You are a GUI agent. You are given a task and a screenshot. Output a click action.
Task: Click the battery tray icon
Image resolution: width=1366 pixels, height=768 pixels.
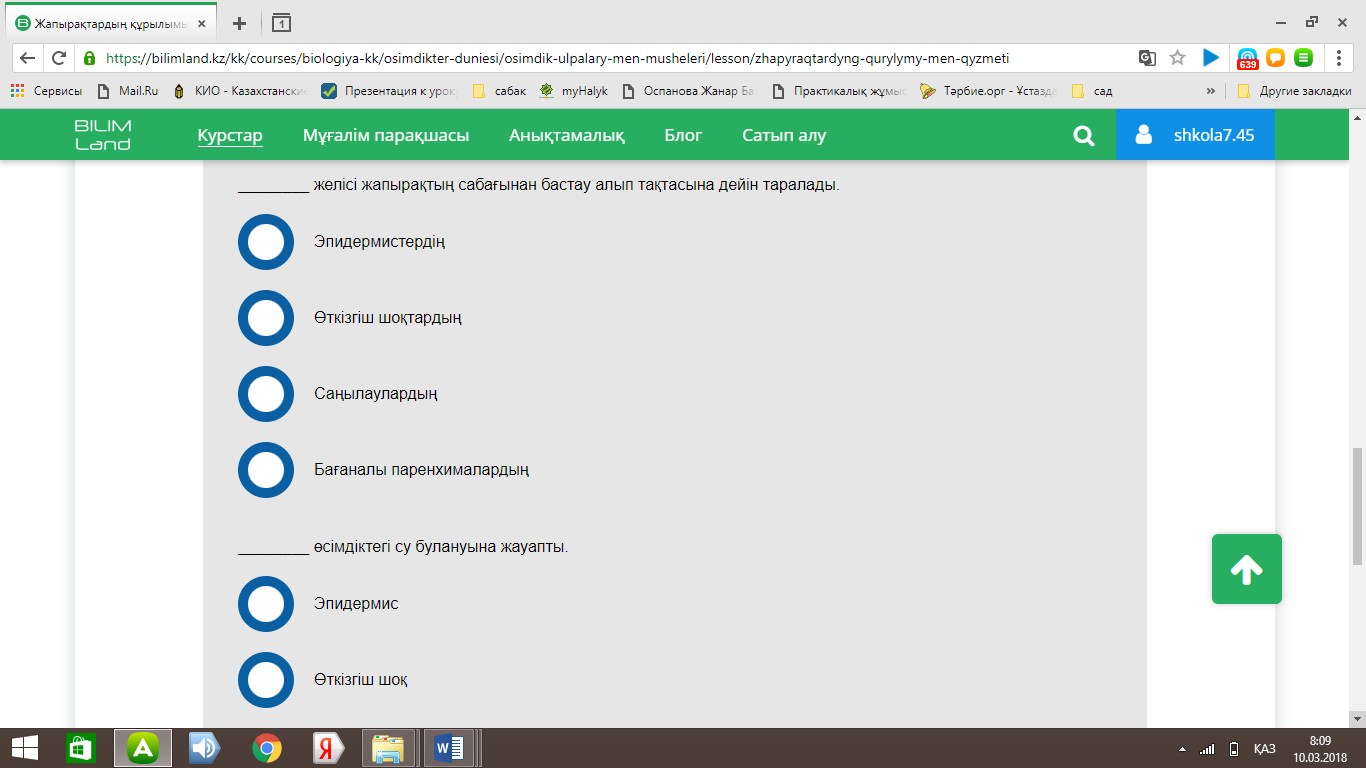click(x=1234, y=749)
